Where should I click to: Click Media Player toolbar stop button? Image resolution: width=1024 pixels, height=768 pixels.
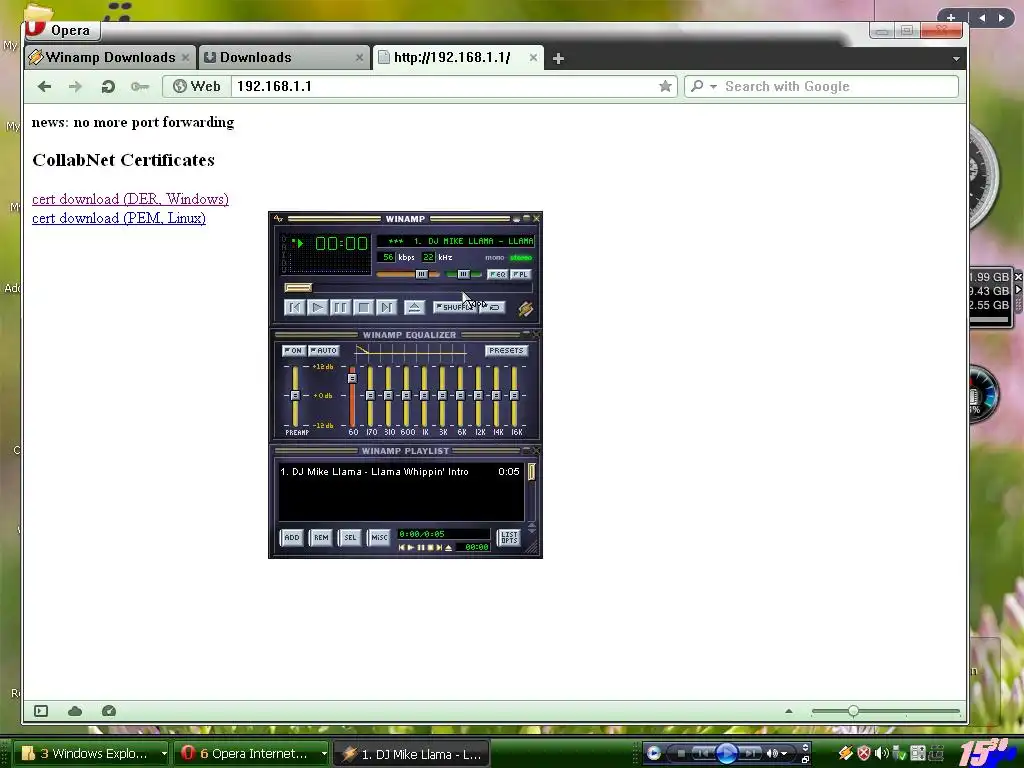click(681, 754)
